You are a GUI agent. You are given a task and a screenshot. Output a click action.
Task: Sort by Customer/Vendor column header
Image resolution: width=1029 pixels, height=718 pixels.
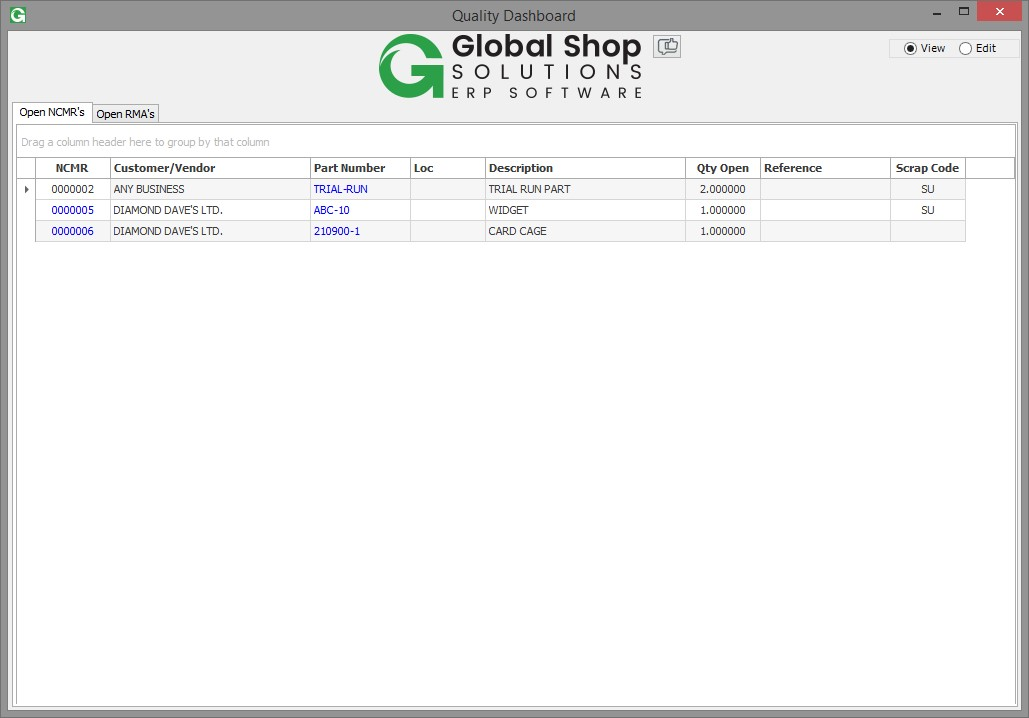click(x=210, y=168)
